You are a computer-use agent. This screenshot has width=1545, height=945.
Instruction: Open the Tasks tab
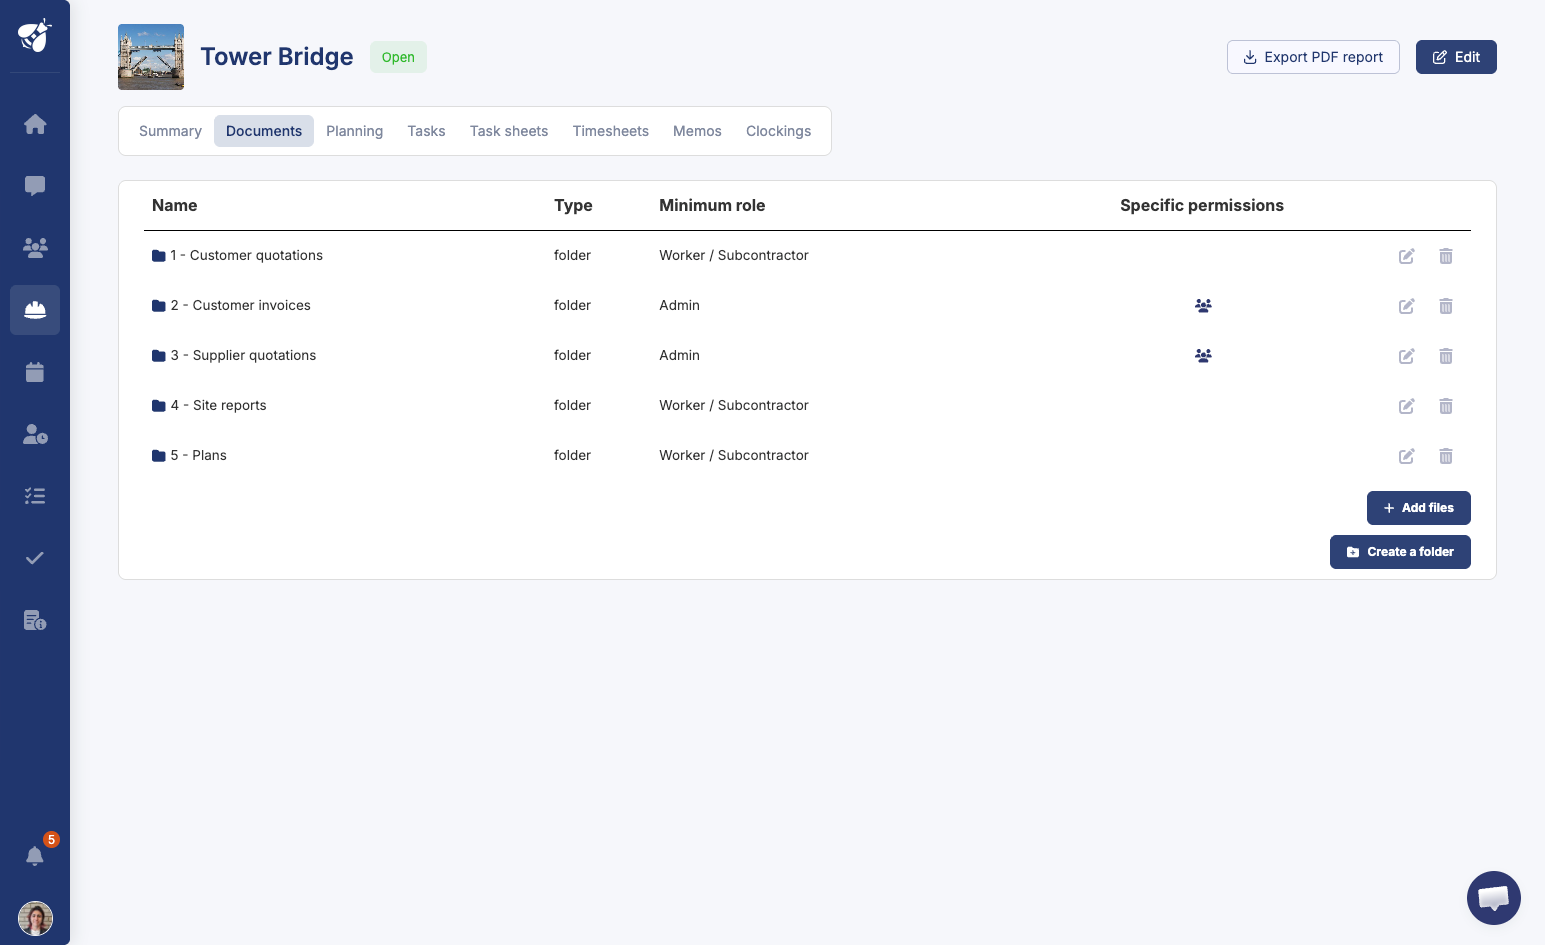coord(426,131)
